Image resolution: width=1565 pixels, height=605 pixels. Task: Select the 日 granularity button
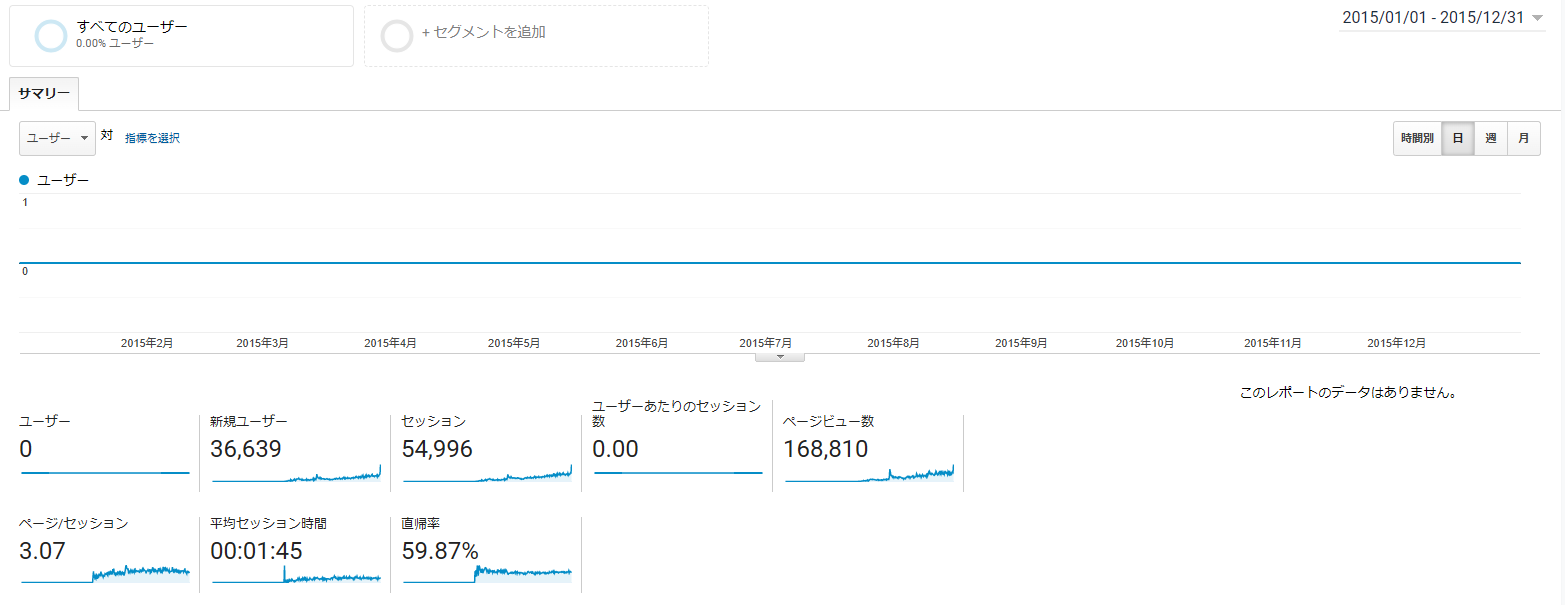coord(1457,138)
